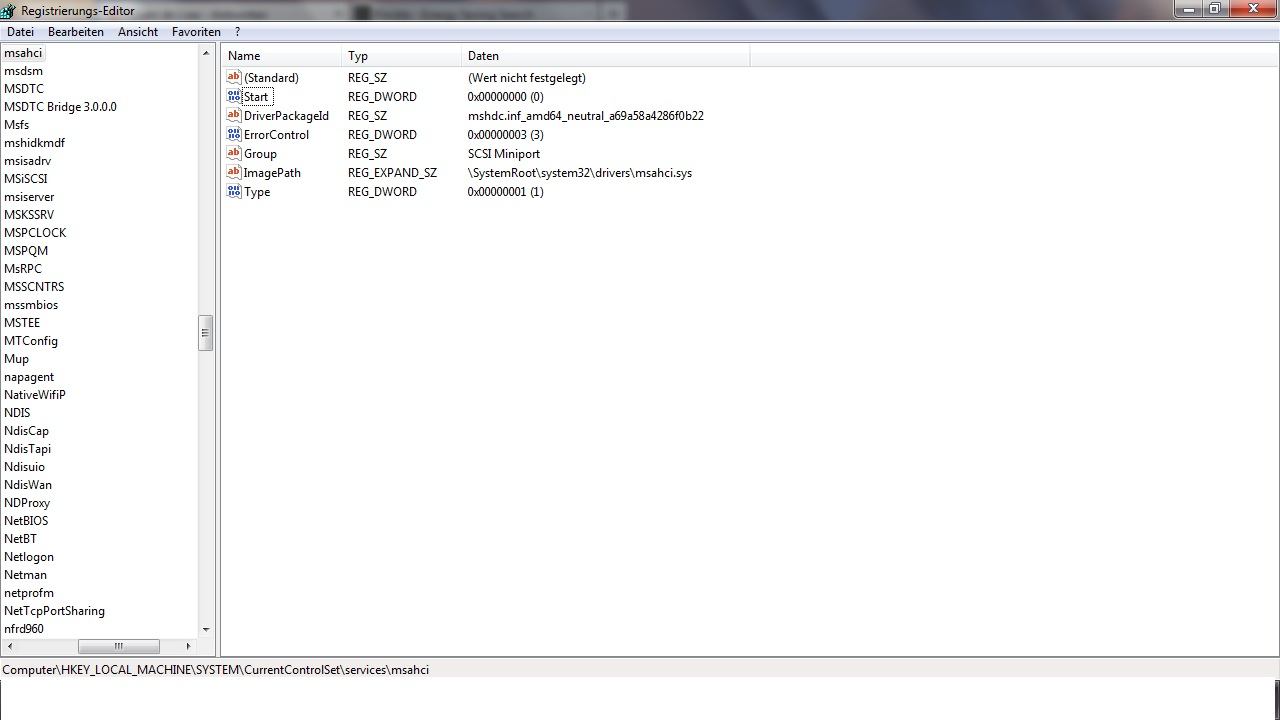Select the msahci key in the tree
Screen dimensions: 1280x720
click(x=23, y=52)
